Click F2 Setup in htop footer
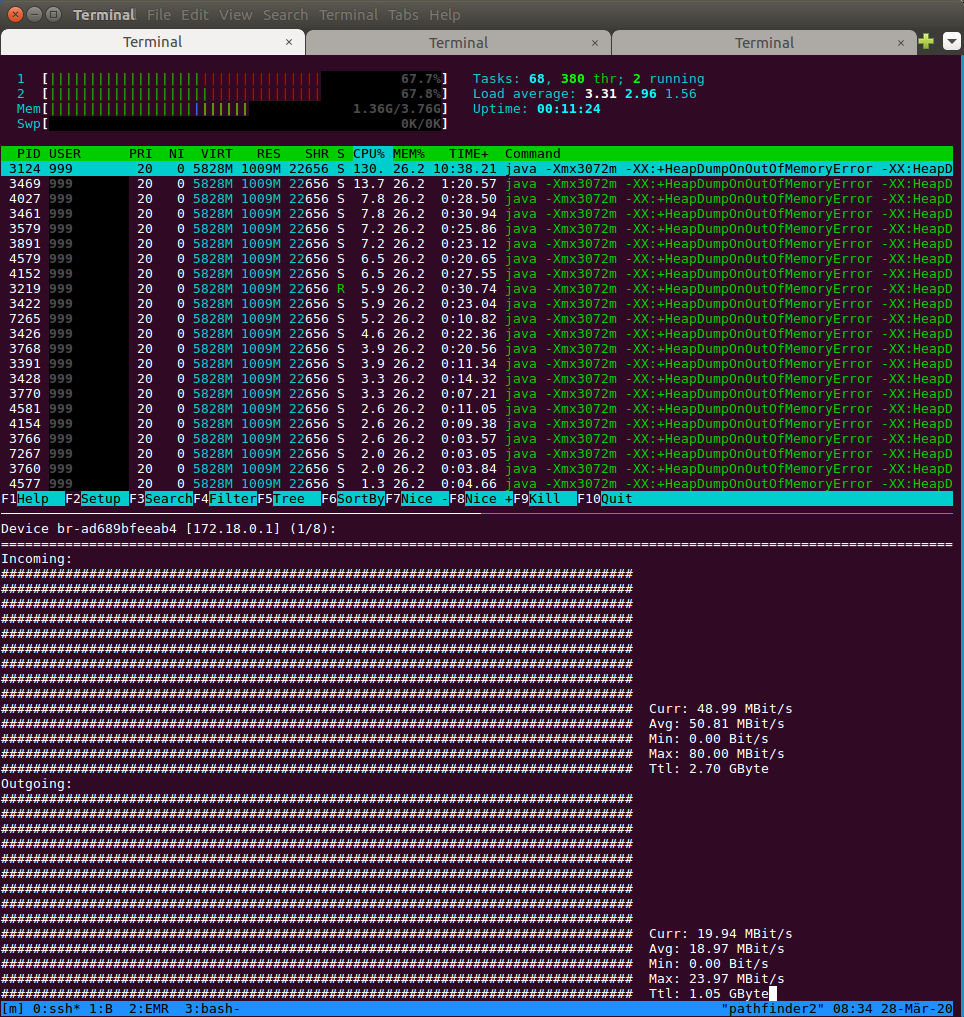The width and height of the screenshot is (964, 1017). point(97,499)
